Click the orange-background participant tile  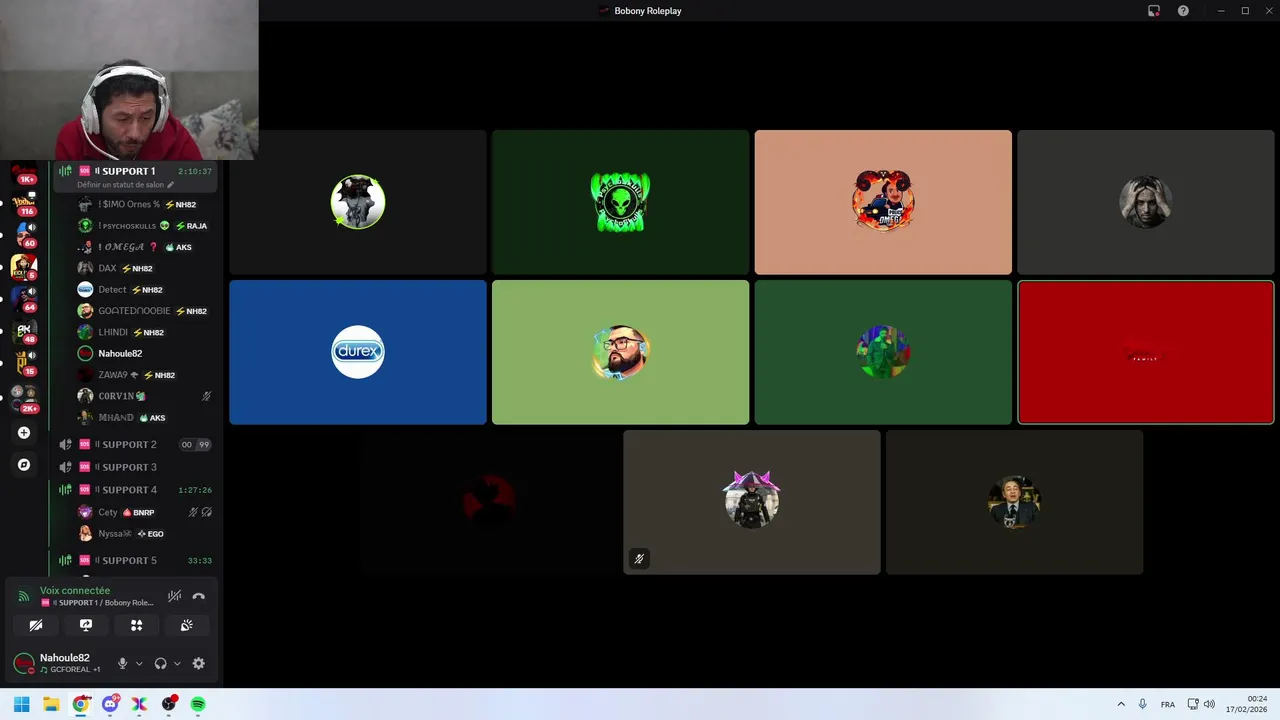click(883, 202)
